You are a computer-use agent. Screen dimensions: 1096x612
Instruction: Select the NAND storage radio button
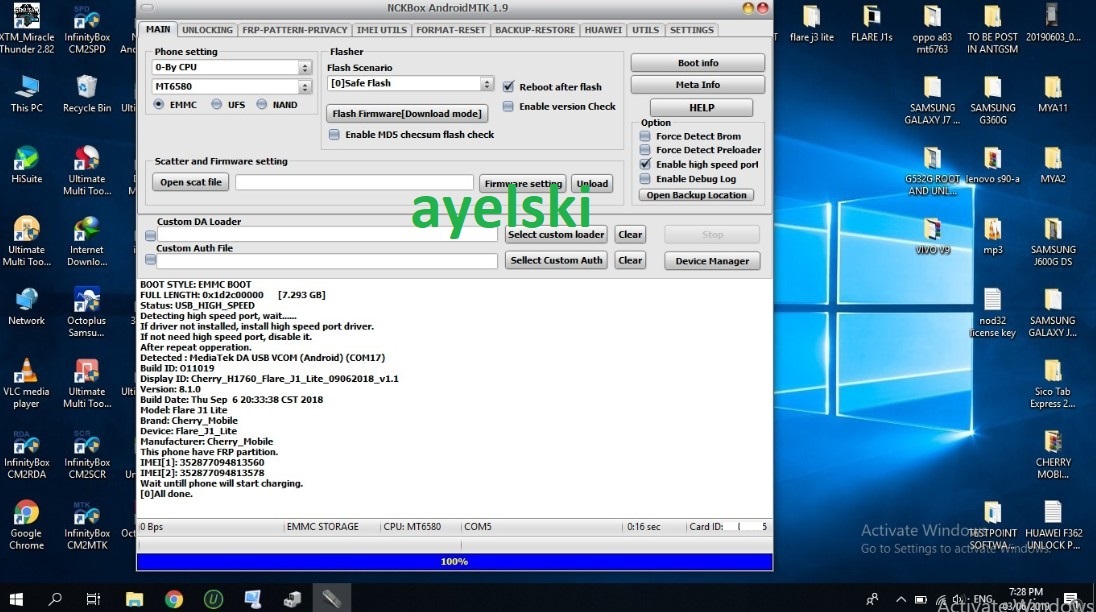point(261,104)
